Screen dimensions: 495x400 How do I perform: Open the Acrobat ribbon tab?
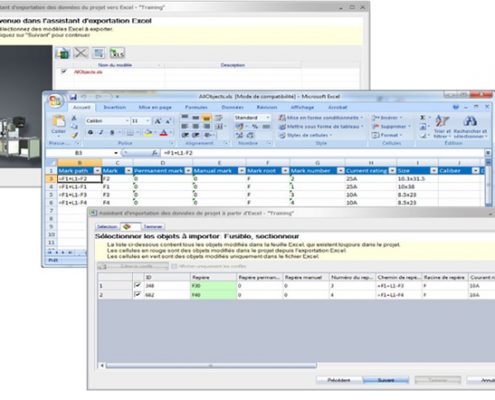pyautogui.click(x=338, y=107)
